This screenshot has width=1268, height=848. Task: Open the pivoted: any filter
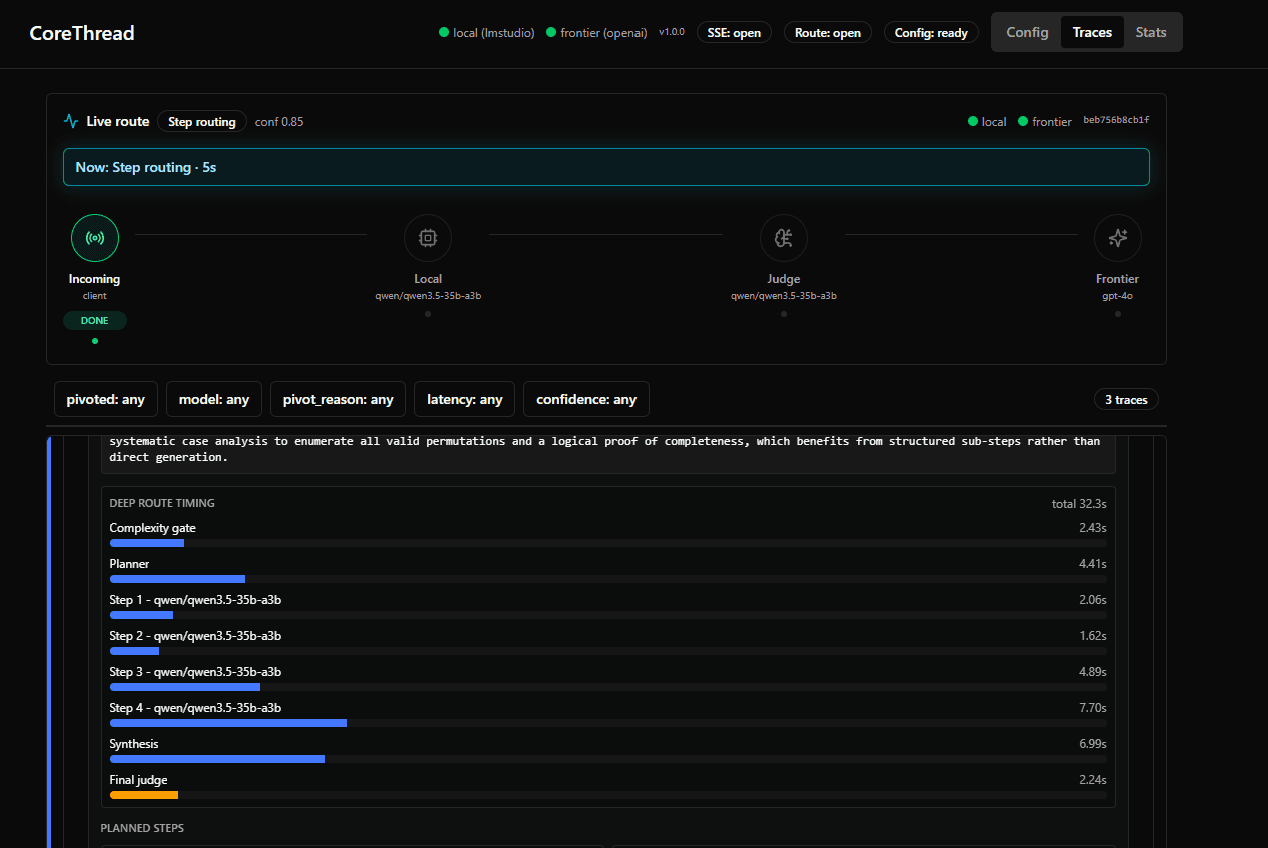tap(106, 399)
